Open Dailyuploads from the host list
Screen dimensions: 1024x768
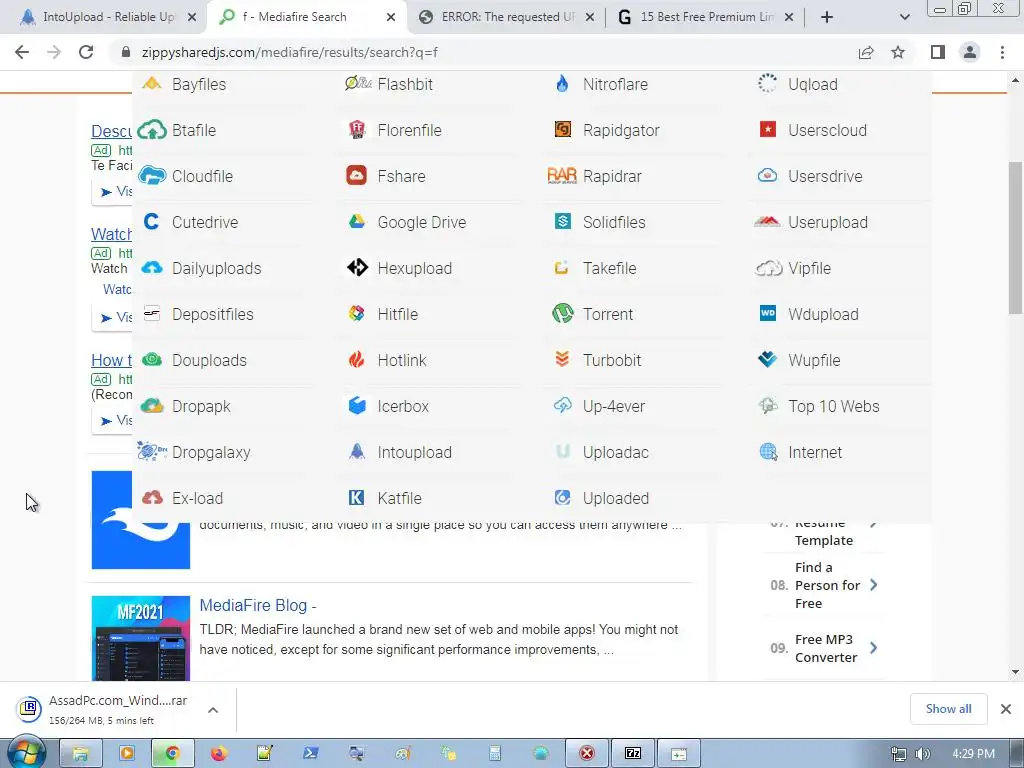[201, 268]
